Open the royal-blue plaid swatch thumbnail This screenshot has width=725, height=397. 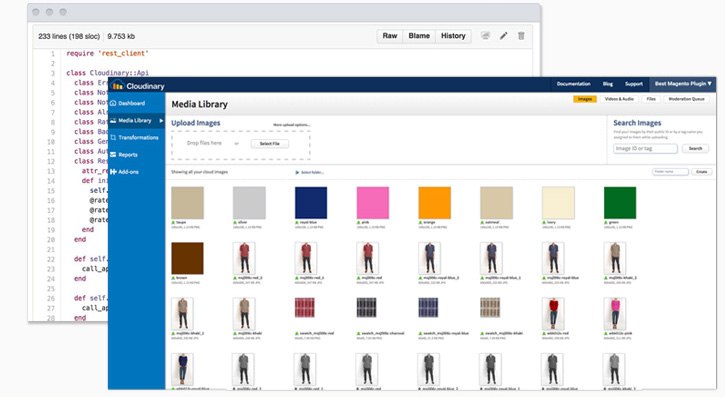pos(429,308)
